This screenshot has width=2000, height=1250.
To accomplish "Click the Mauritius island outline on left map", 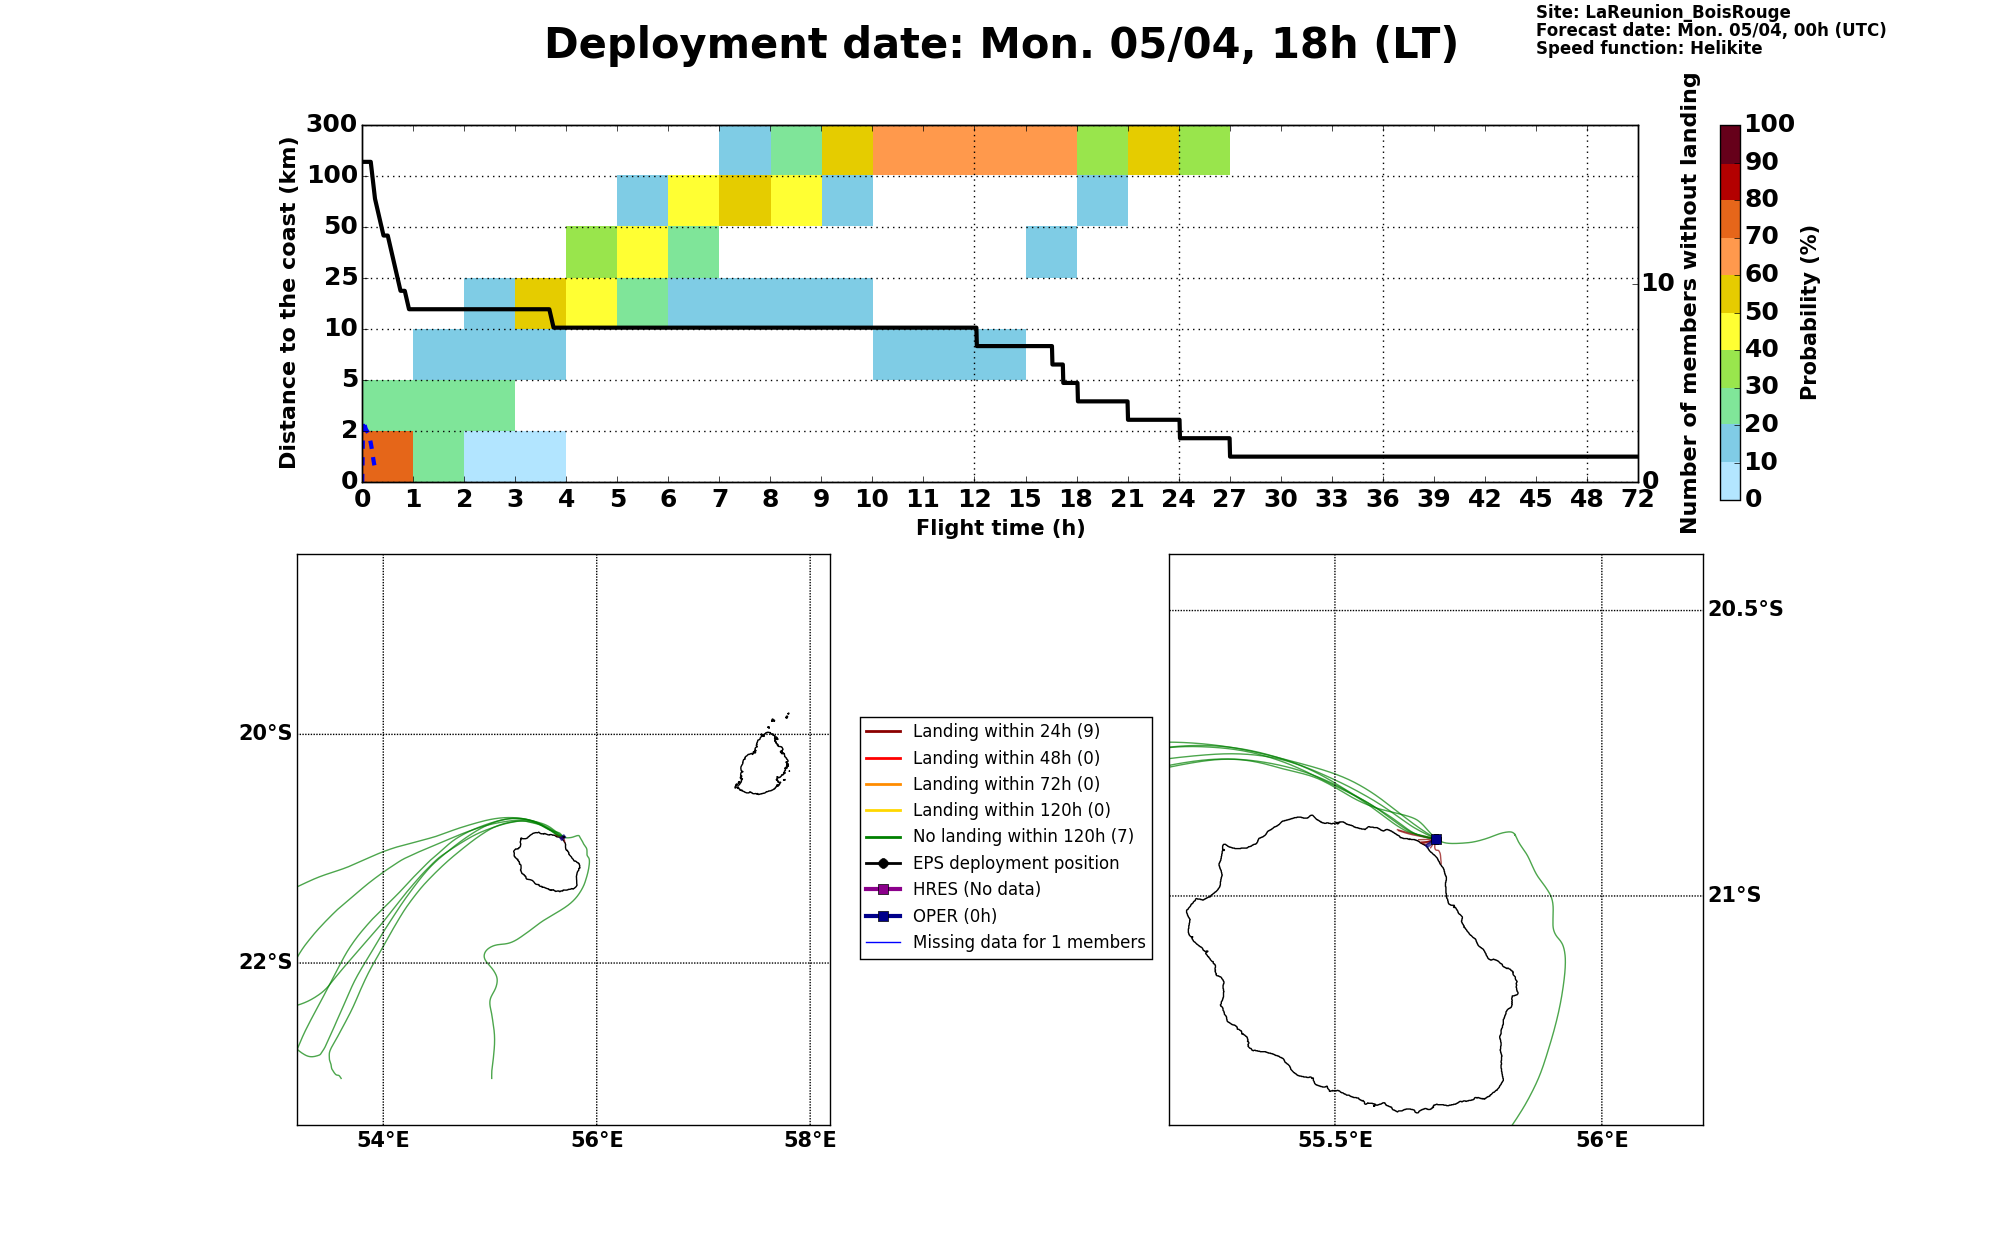I will 762,764.
